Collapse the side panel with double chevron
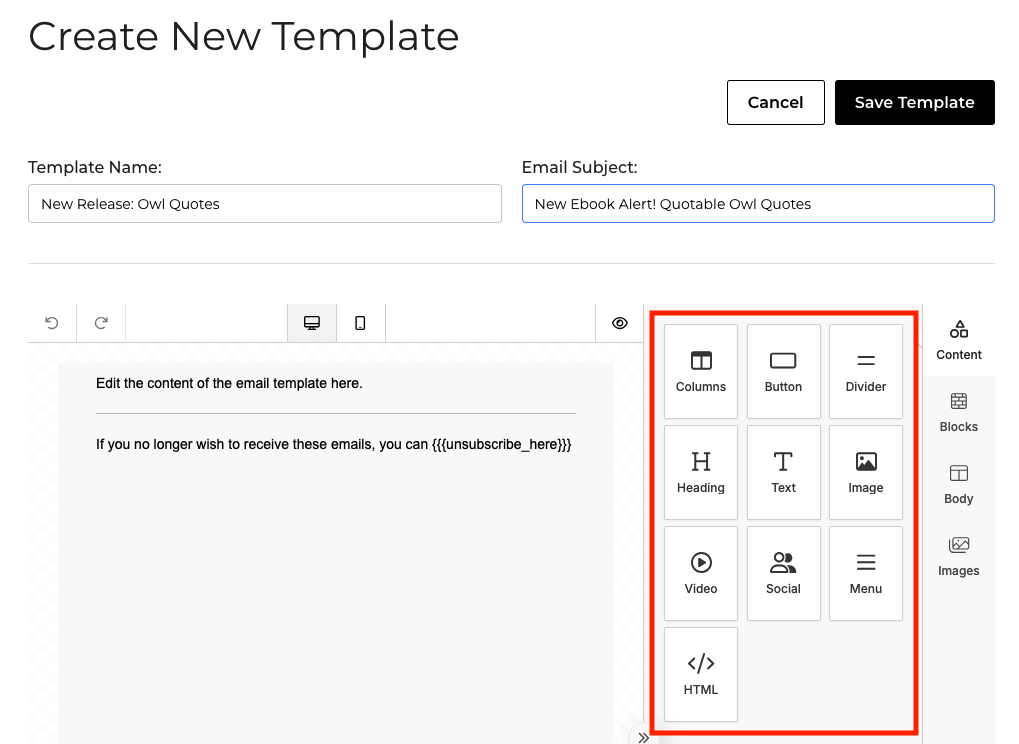Screen dimensions: 1019x744 pos(643,737)
